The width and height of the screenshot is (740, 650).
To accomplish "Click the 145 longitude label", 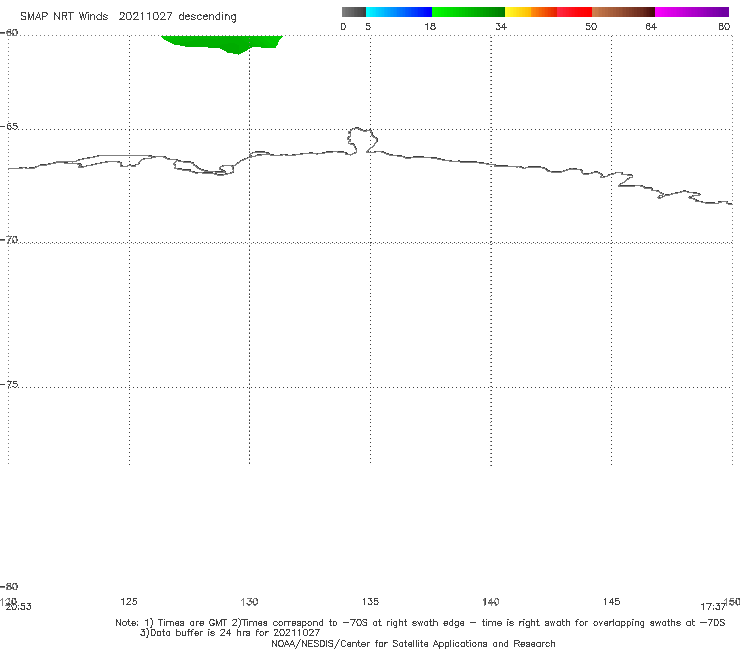I will coord(612,601).
